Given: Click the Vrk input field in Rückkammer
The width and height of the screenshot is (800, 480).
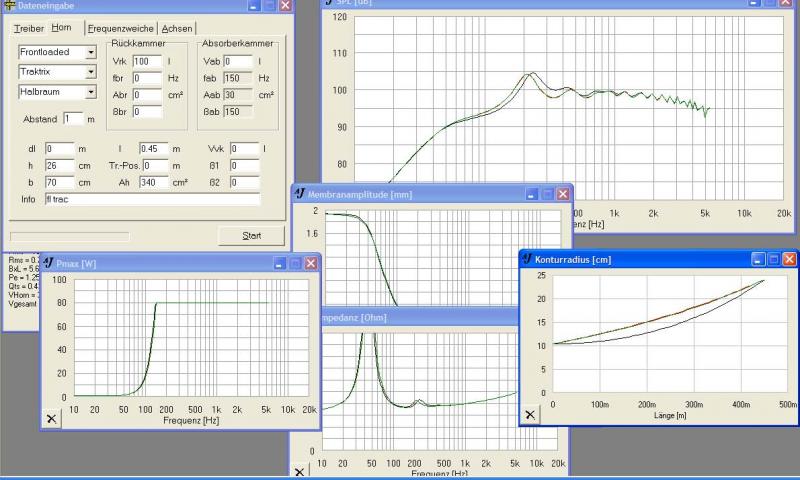Looking at the screenshot, I should pos(146,62).
